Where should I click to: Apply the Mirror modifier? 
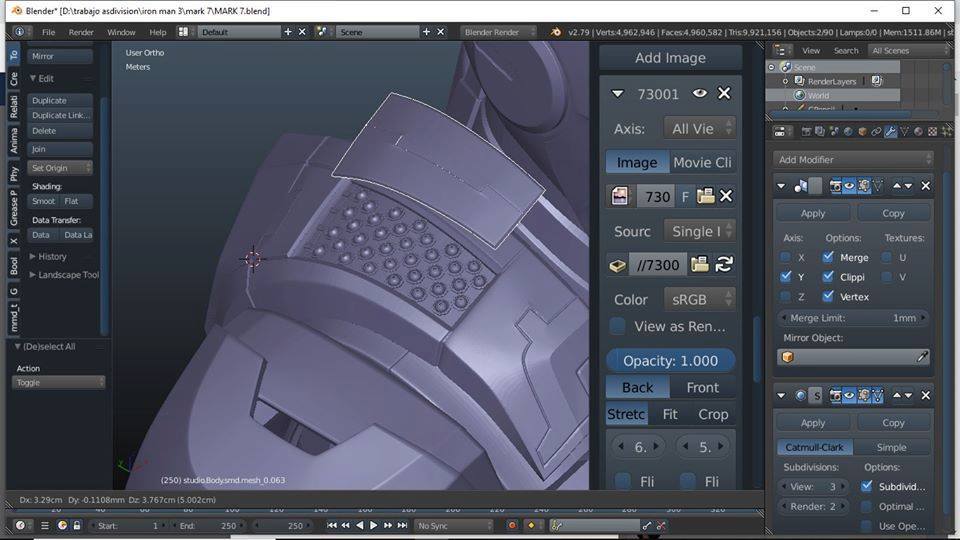click(x=812, y=213)
